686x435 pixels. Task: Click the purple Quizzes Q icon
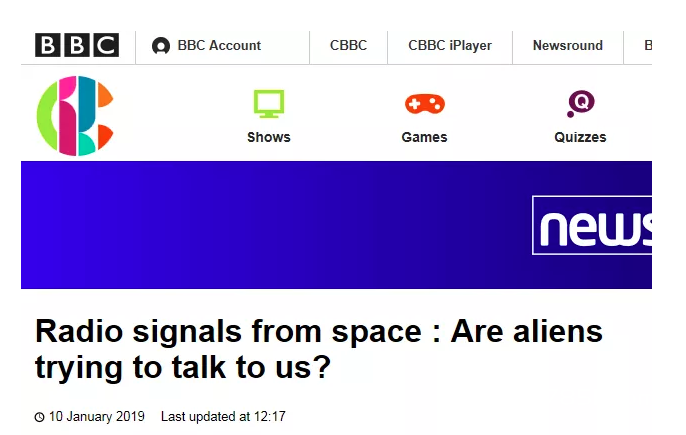tap(580, 103)
